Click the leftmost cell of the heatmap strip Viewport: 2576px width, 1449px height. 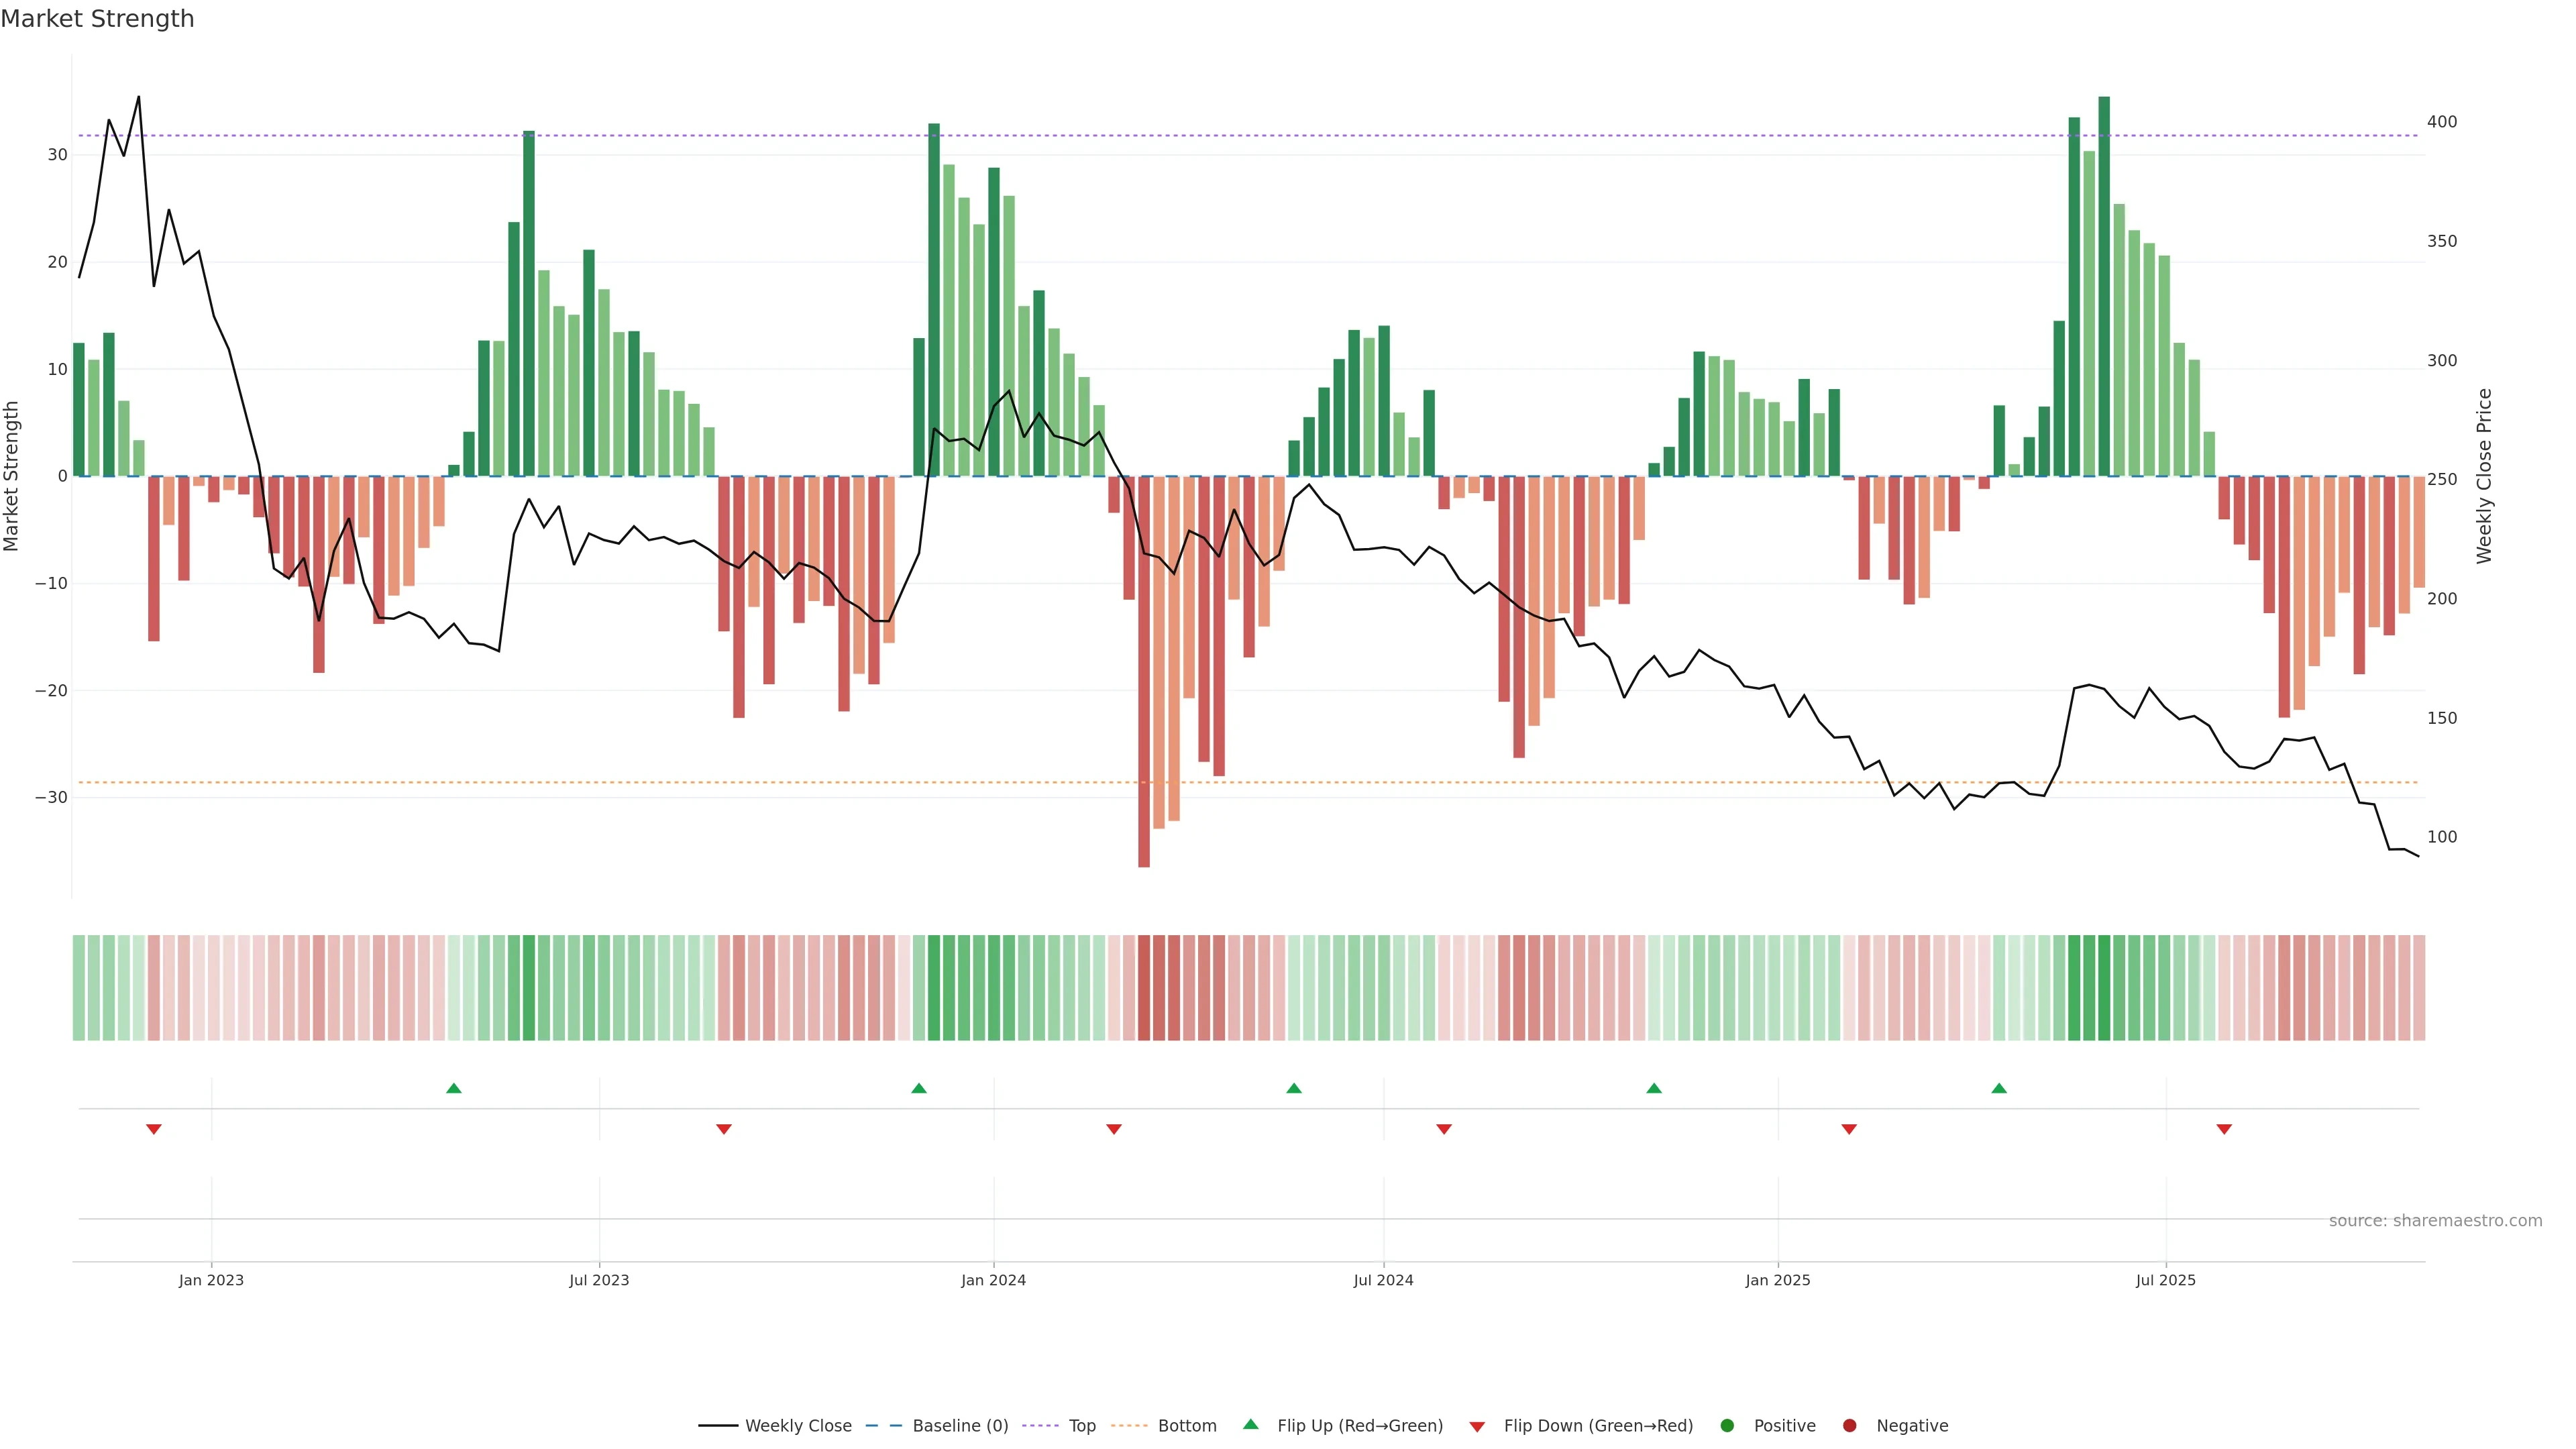click(79, 987)
